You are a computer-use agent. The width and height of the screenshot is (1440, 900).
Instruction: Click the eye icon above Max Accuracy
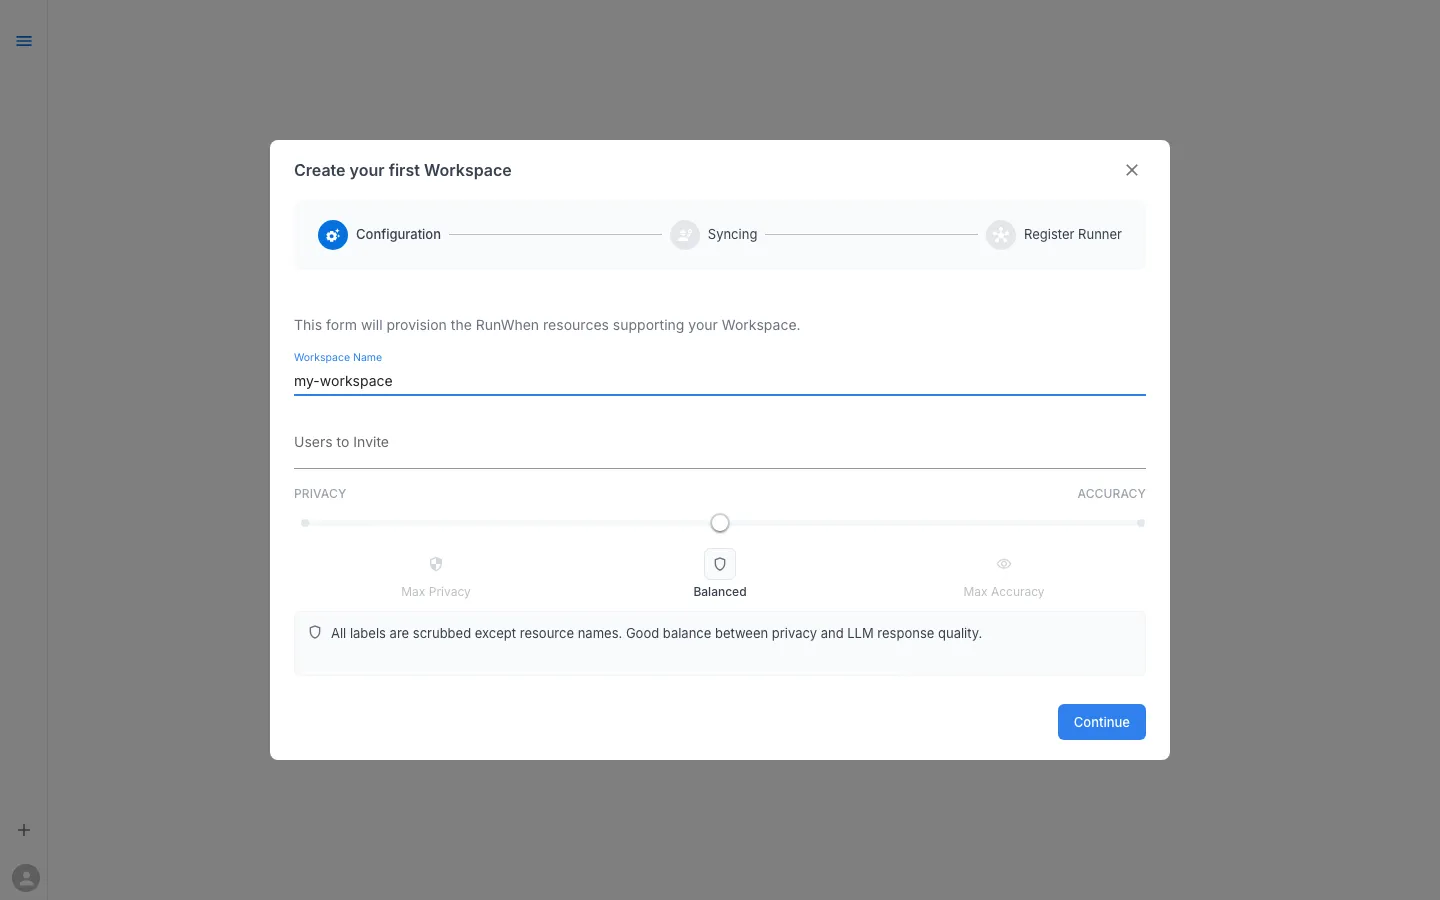pyautogui.click(x=1003, y=564)
